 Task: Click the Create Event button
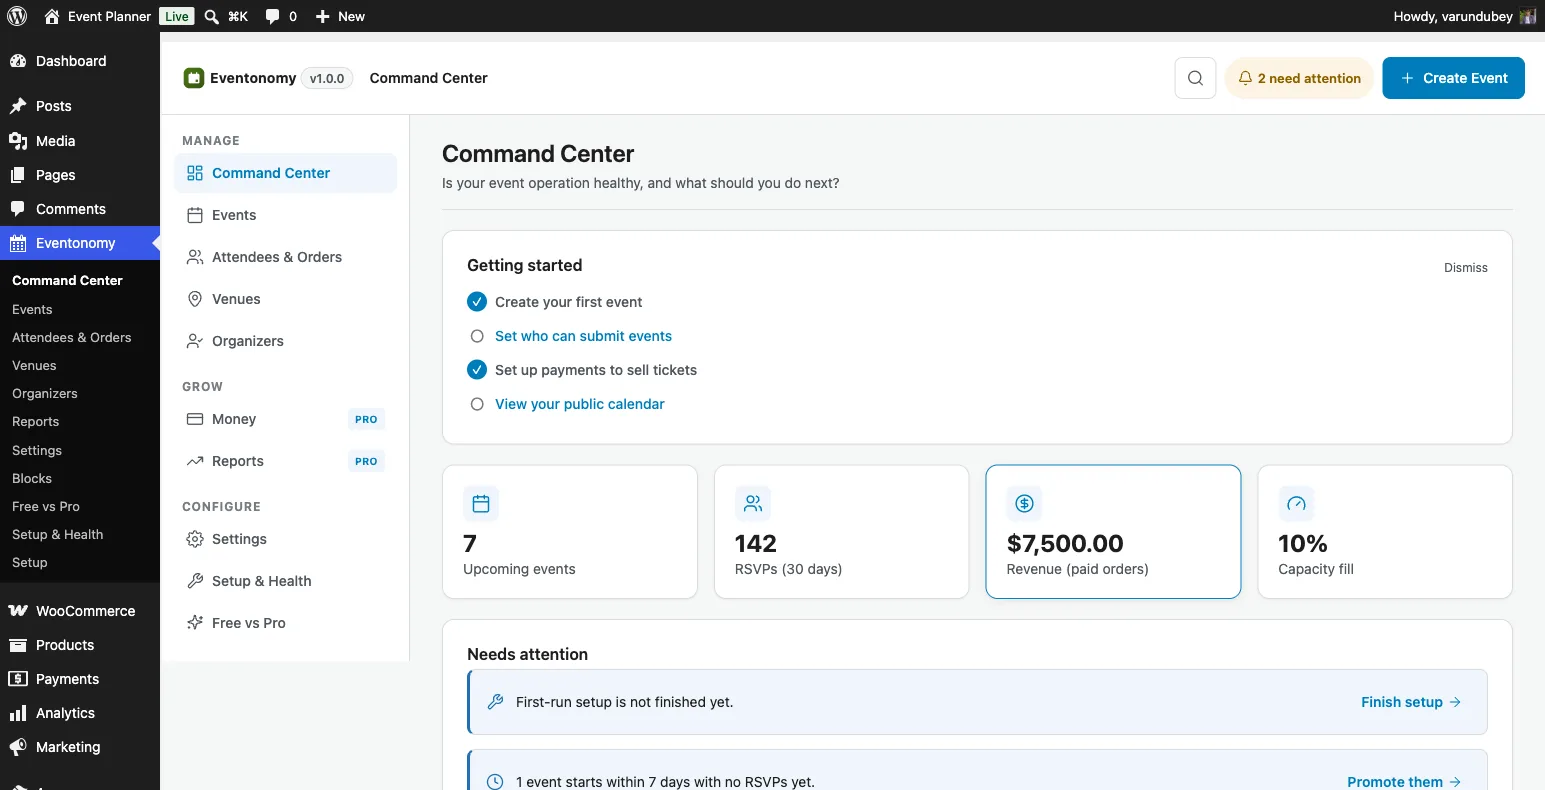tap(1453, 78)
